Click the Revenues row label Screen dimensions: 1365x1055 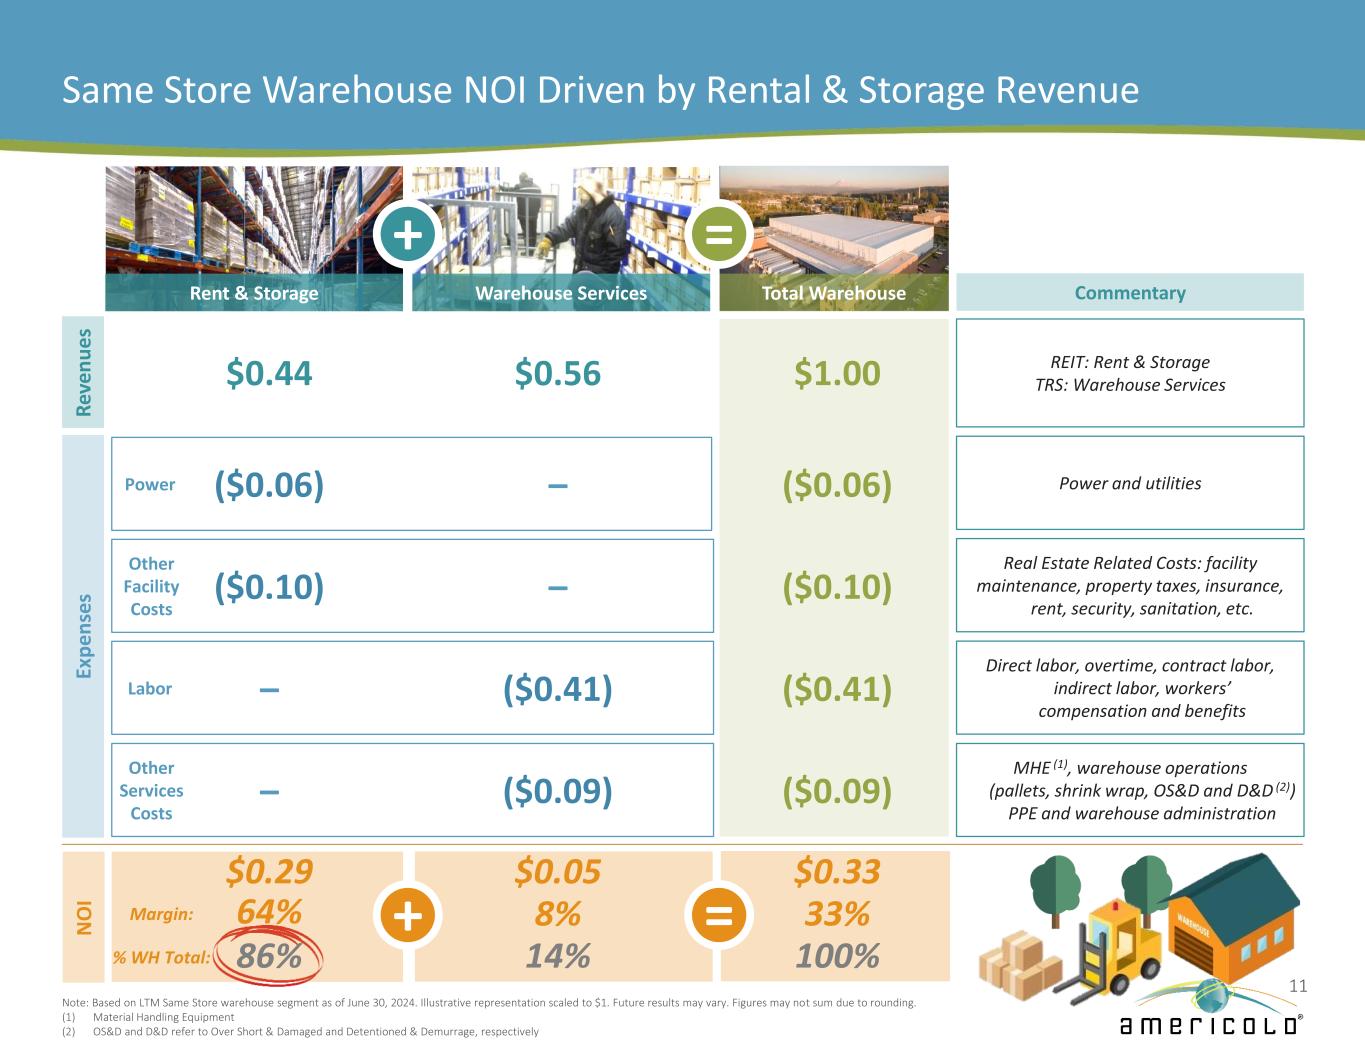click(84, 372)
